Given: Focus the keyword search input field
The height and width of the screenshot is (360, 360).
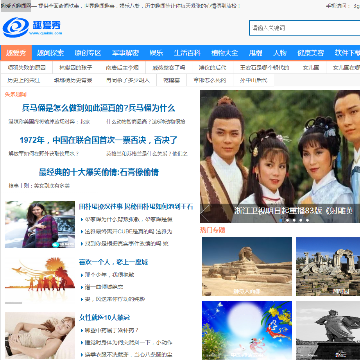Looking at the screenshot, I should pyautogui.click(x=304, y=28).
